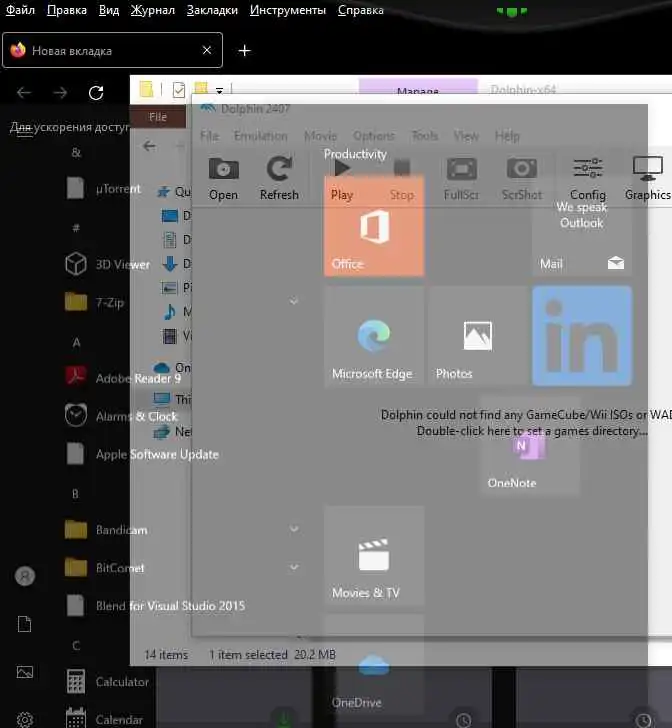
Task: Jump to letter A section header
Action: [77, 343]
